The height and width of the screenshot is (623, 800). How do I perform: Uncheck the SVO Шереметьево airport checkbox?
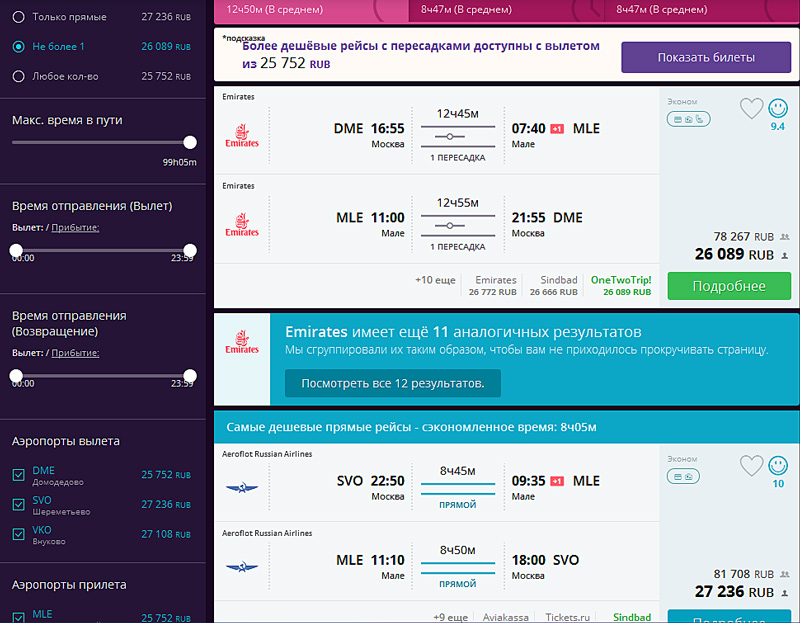(18, 505)
